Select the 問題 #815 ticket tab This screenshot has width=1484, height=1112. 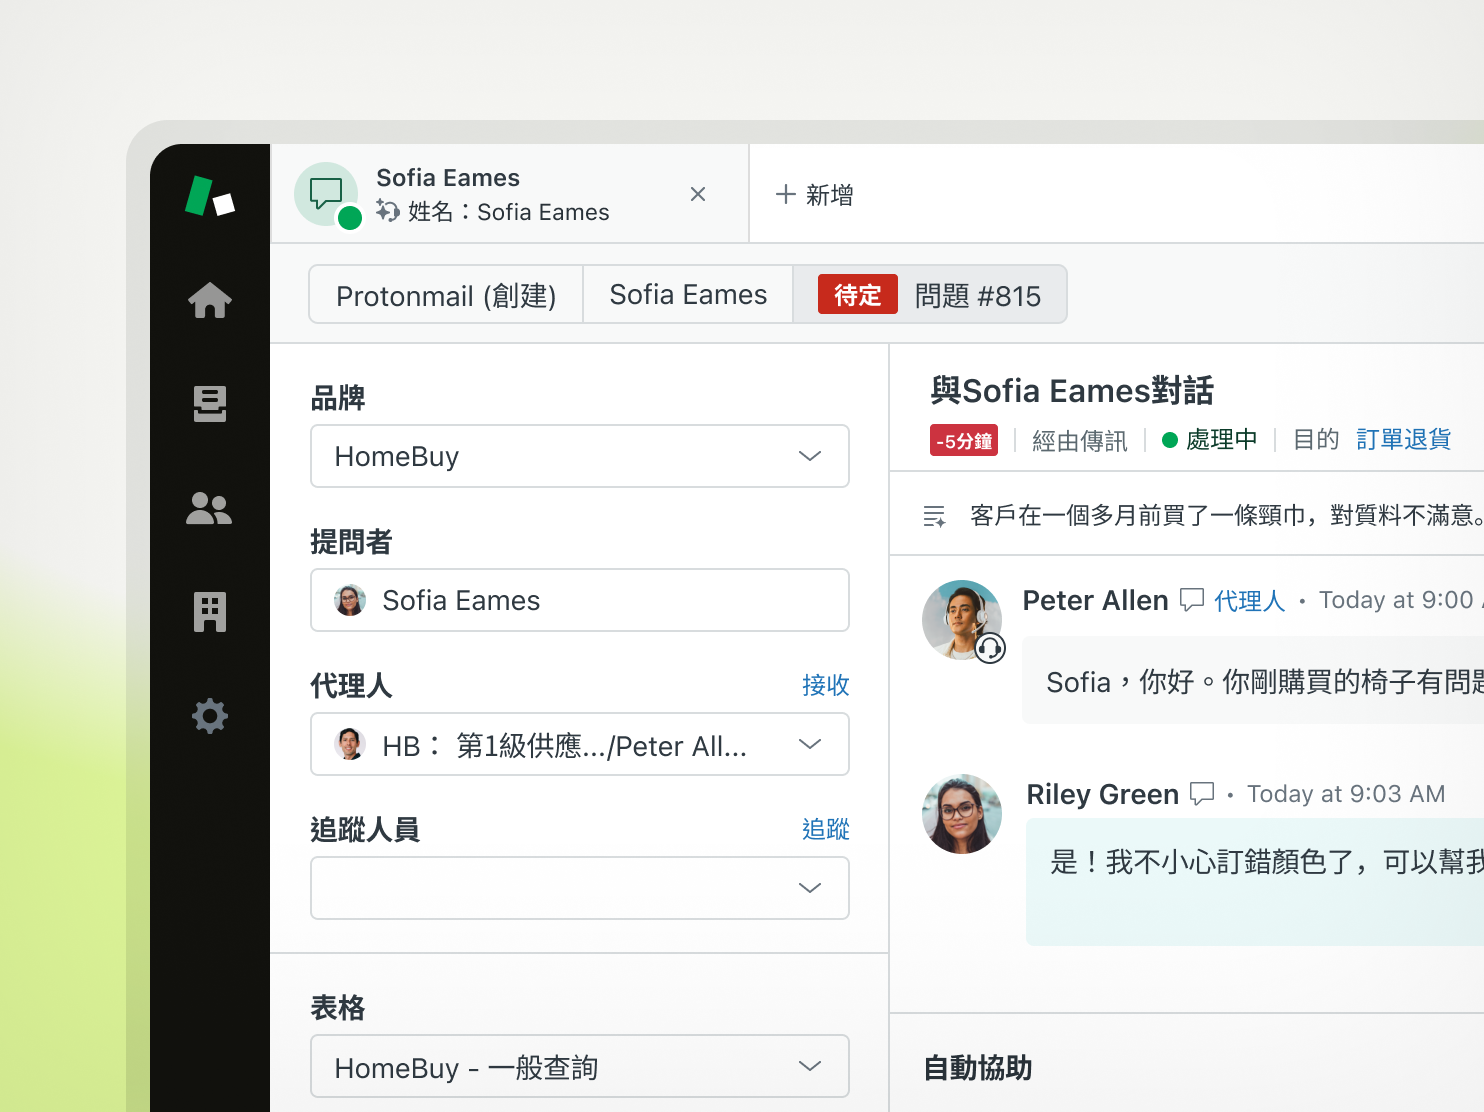(930, 295)
